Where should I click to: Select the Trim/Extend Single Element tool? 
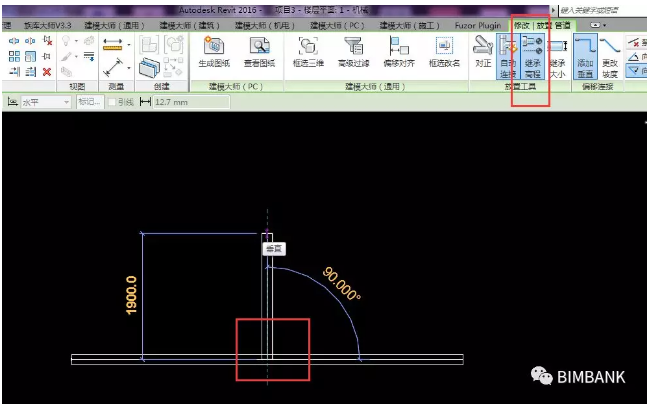[14, 72]
